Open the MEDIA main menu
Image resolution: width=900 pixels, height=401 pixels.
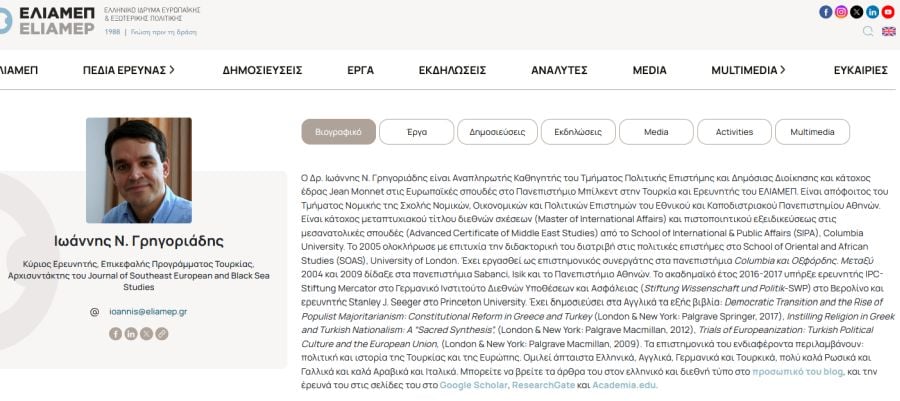pos(649,71)
